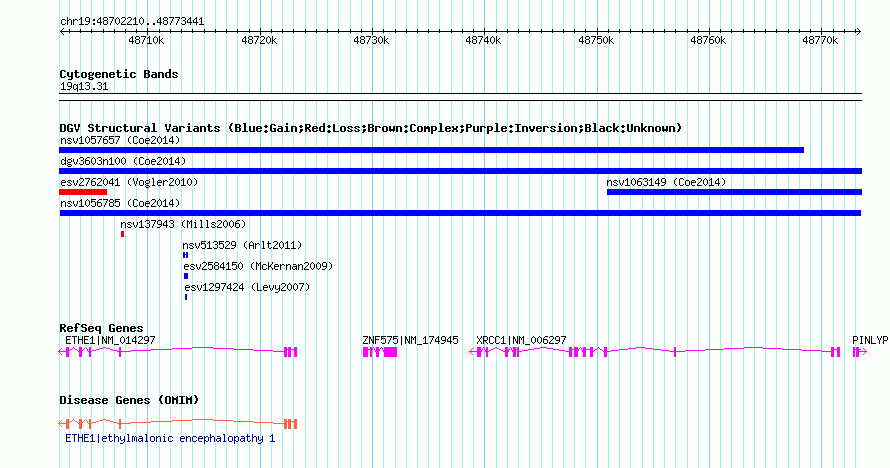Open the nsv1057657 (Coe2014) label

(120, 140)
